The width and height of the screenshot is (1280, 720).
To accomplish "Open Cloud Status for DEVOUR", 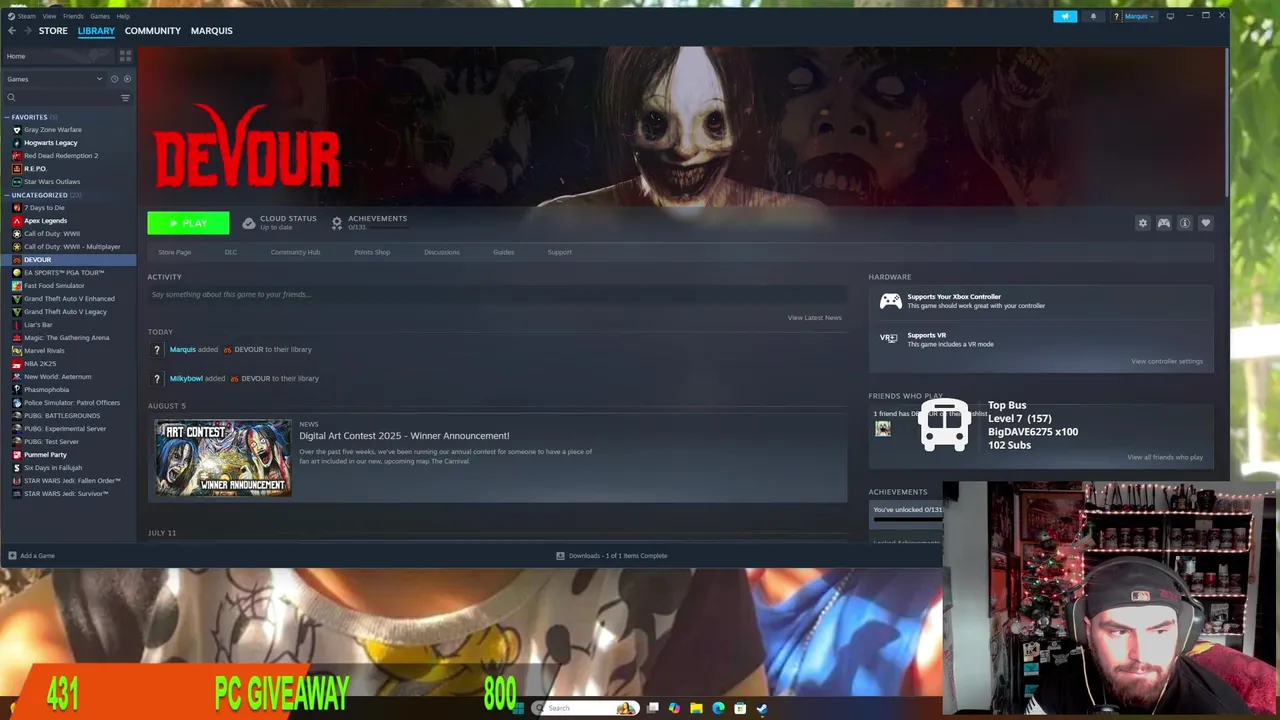I will click(280, 222).
